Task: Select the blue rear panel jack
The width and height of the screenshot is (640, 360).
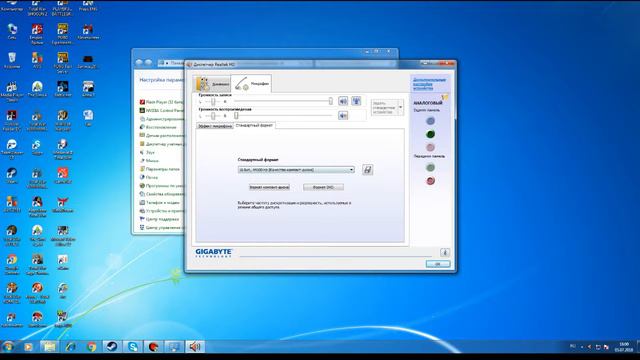Action: coord(430,121)
